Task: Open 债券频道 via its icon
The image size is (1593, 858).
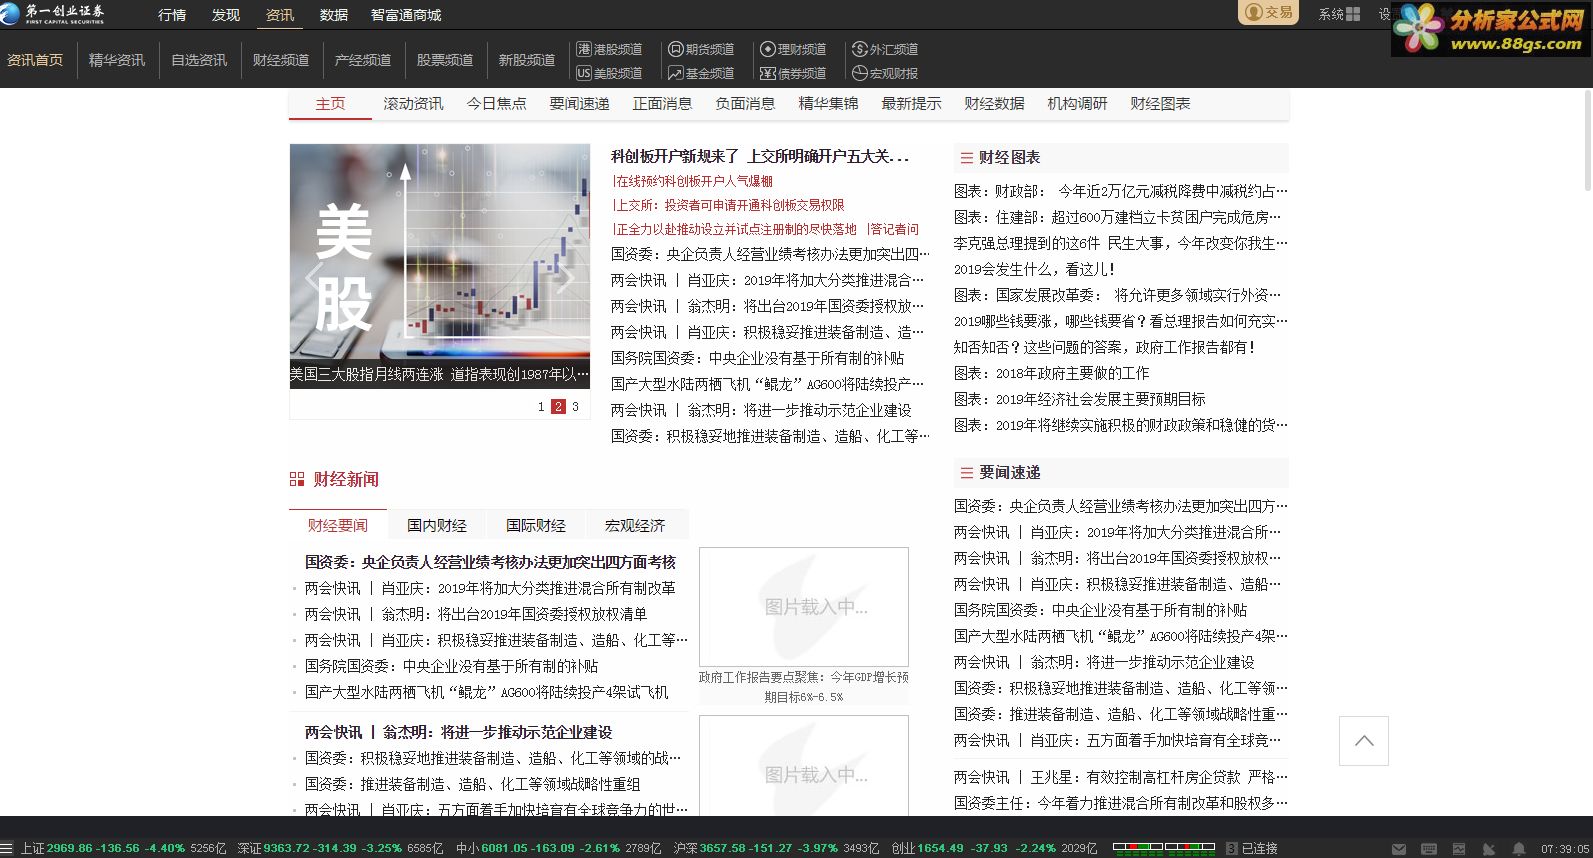Action: 767,73
